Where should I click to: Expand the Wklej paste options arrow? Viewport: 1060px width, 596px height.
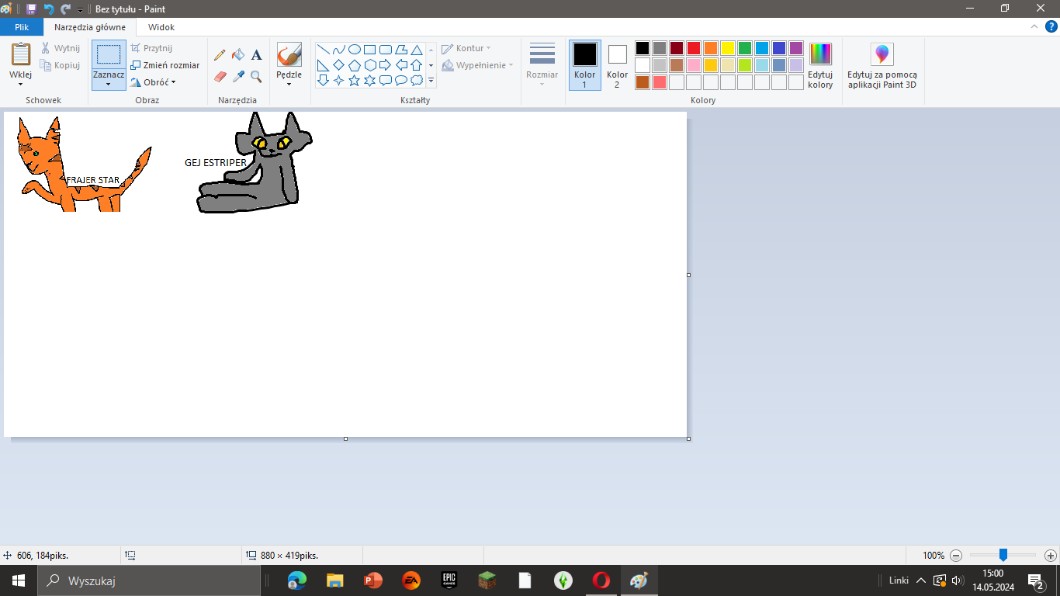(x=20, y=83)
